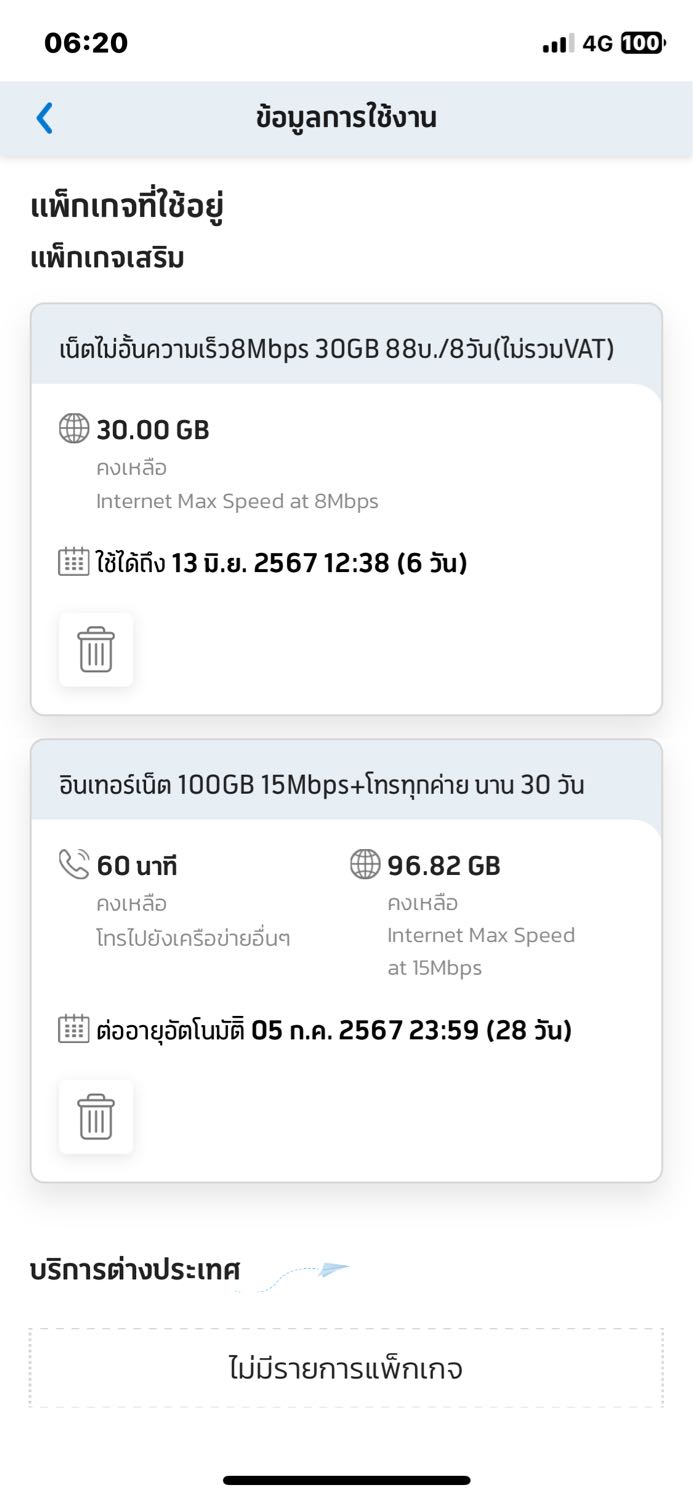Select the เน็ตไม่อั้นความเร็ว8Mbps 30GB package title

click(x=336, y=349)
